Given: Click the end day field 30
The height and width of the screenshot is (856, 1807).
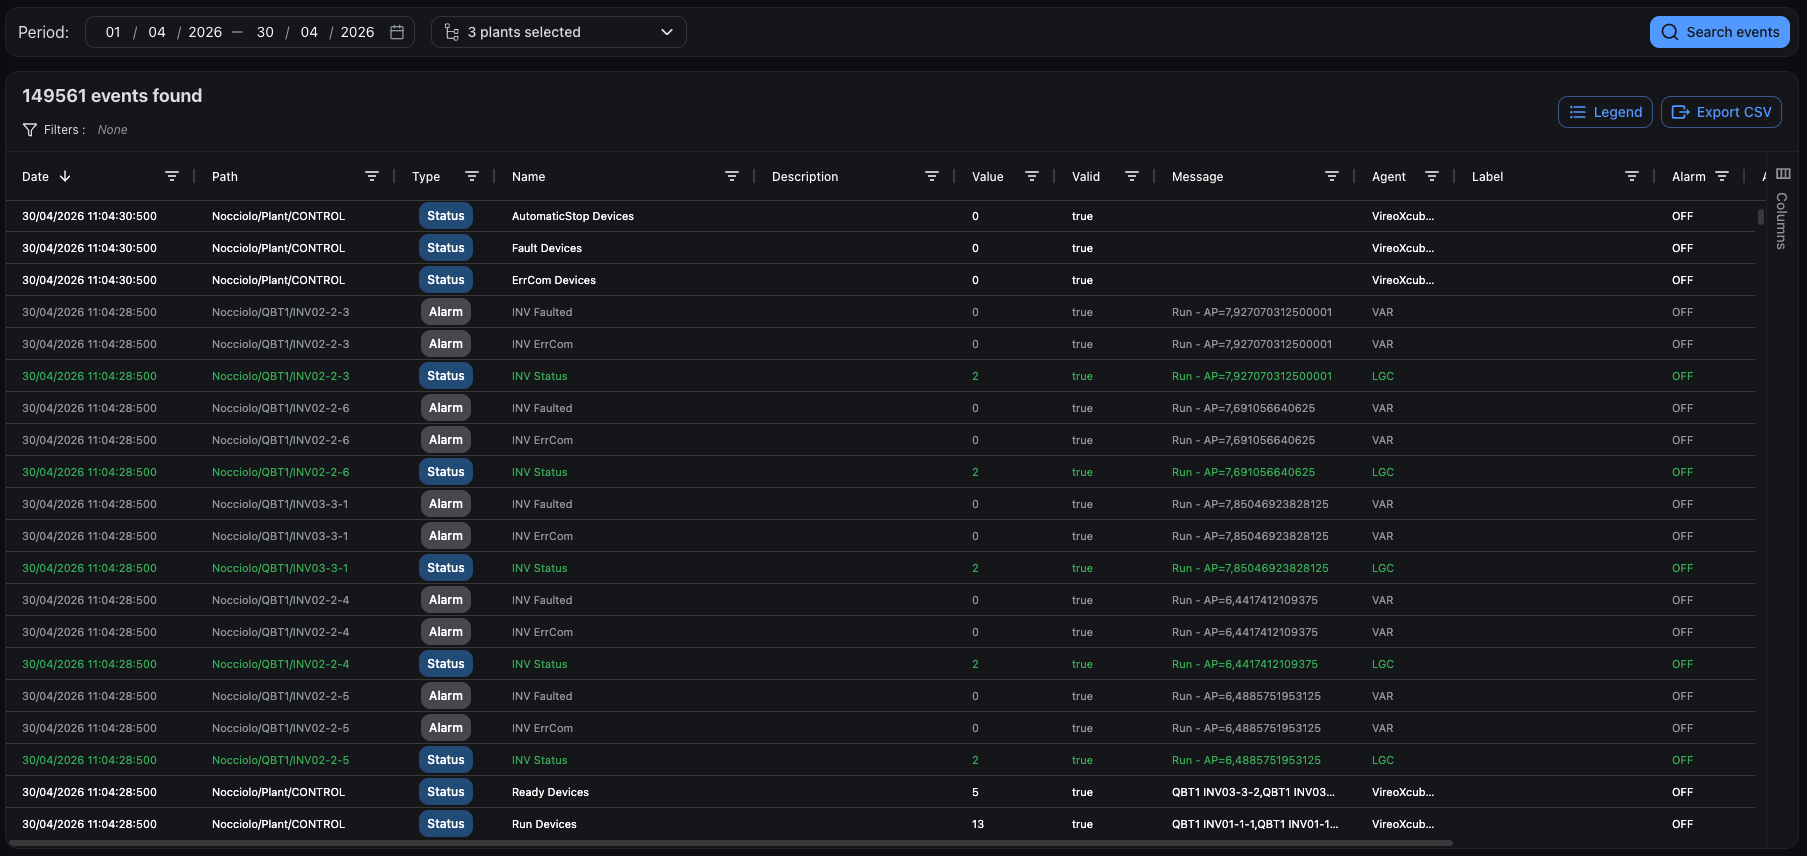Looking at the screenshot, I should (x=265, y=32).
